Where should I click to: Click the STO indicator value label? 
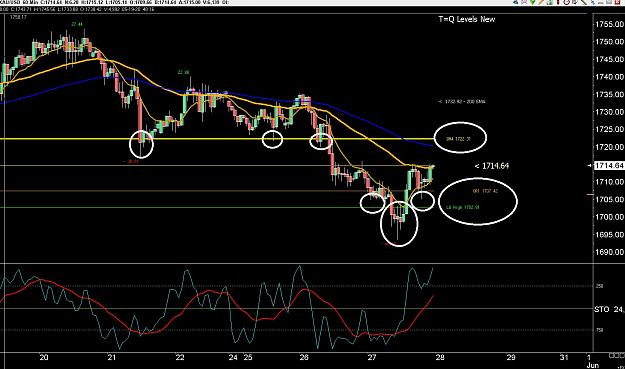609,309
